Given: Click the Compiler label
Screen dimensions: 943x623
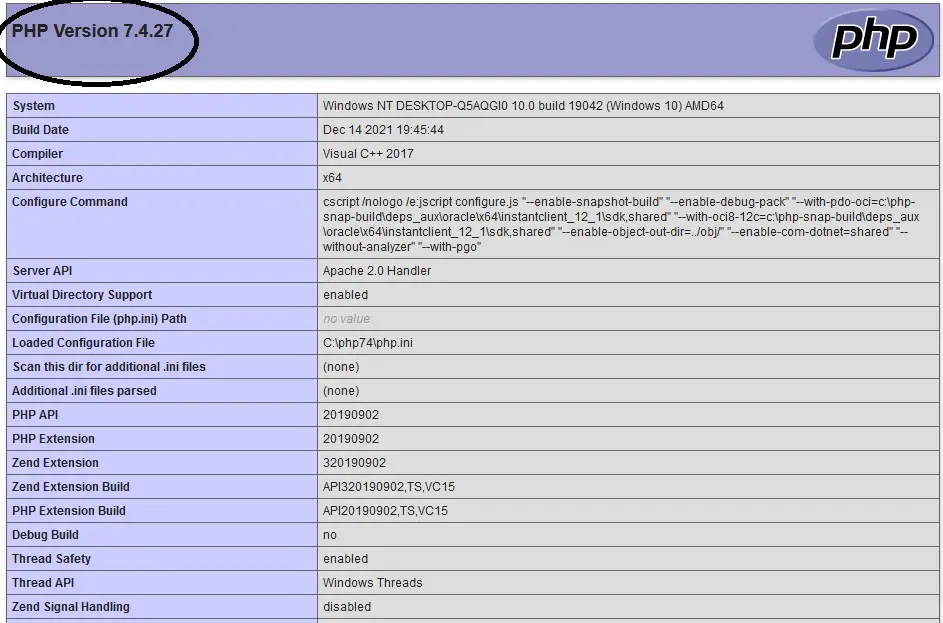Looking at the screenshot, I should point(37,154).
